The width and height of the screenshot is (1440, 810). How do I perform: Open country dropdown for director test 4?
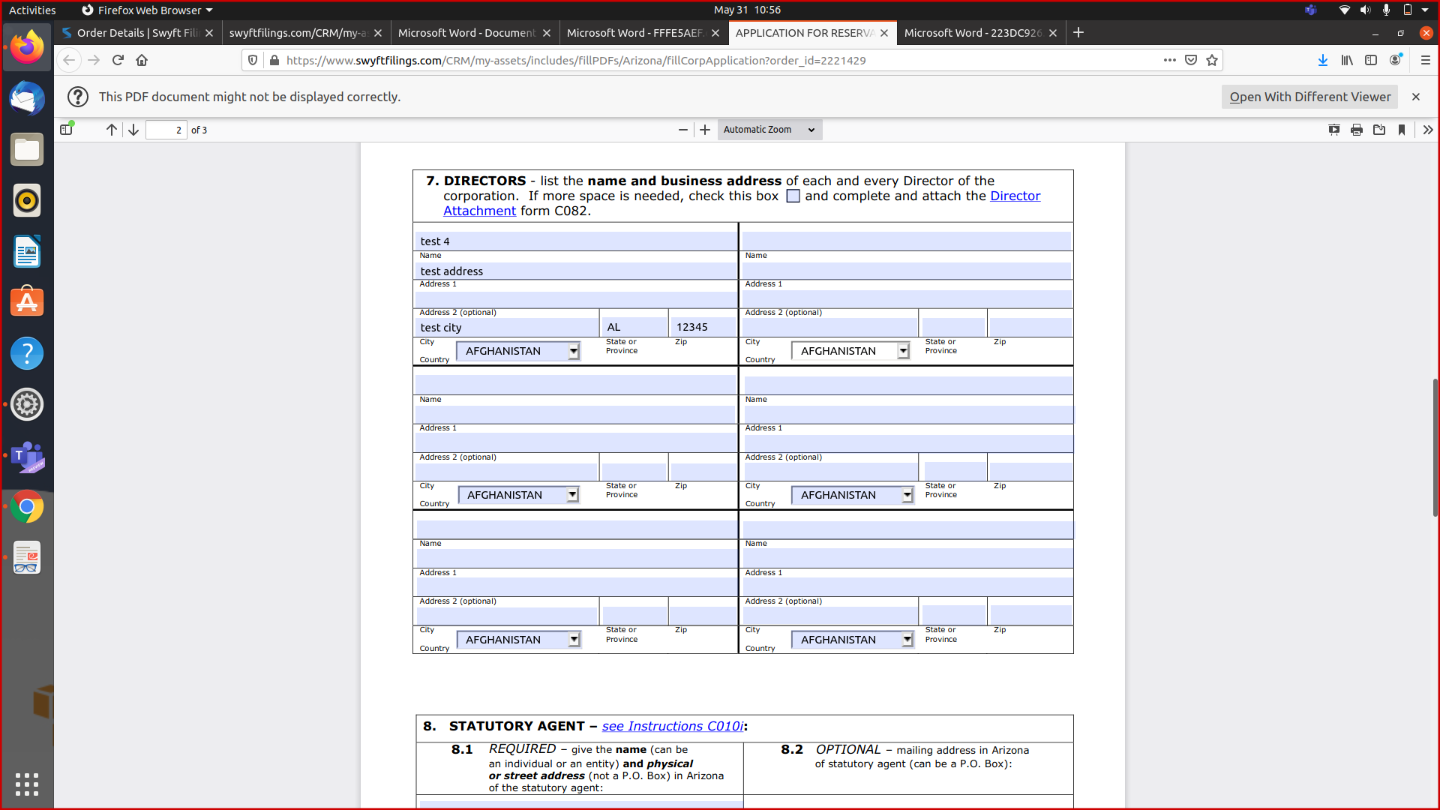click(x=518, y=351)
